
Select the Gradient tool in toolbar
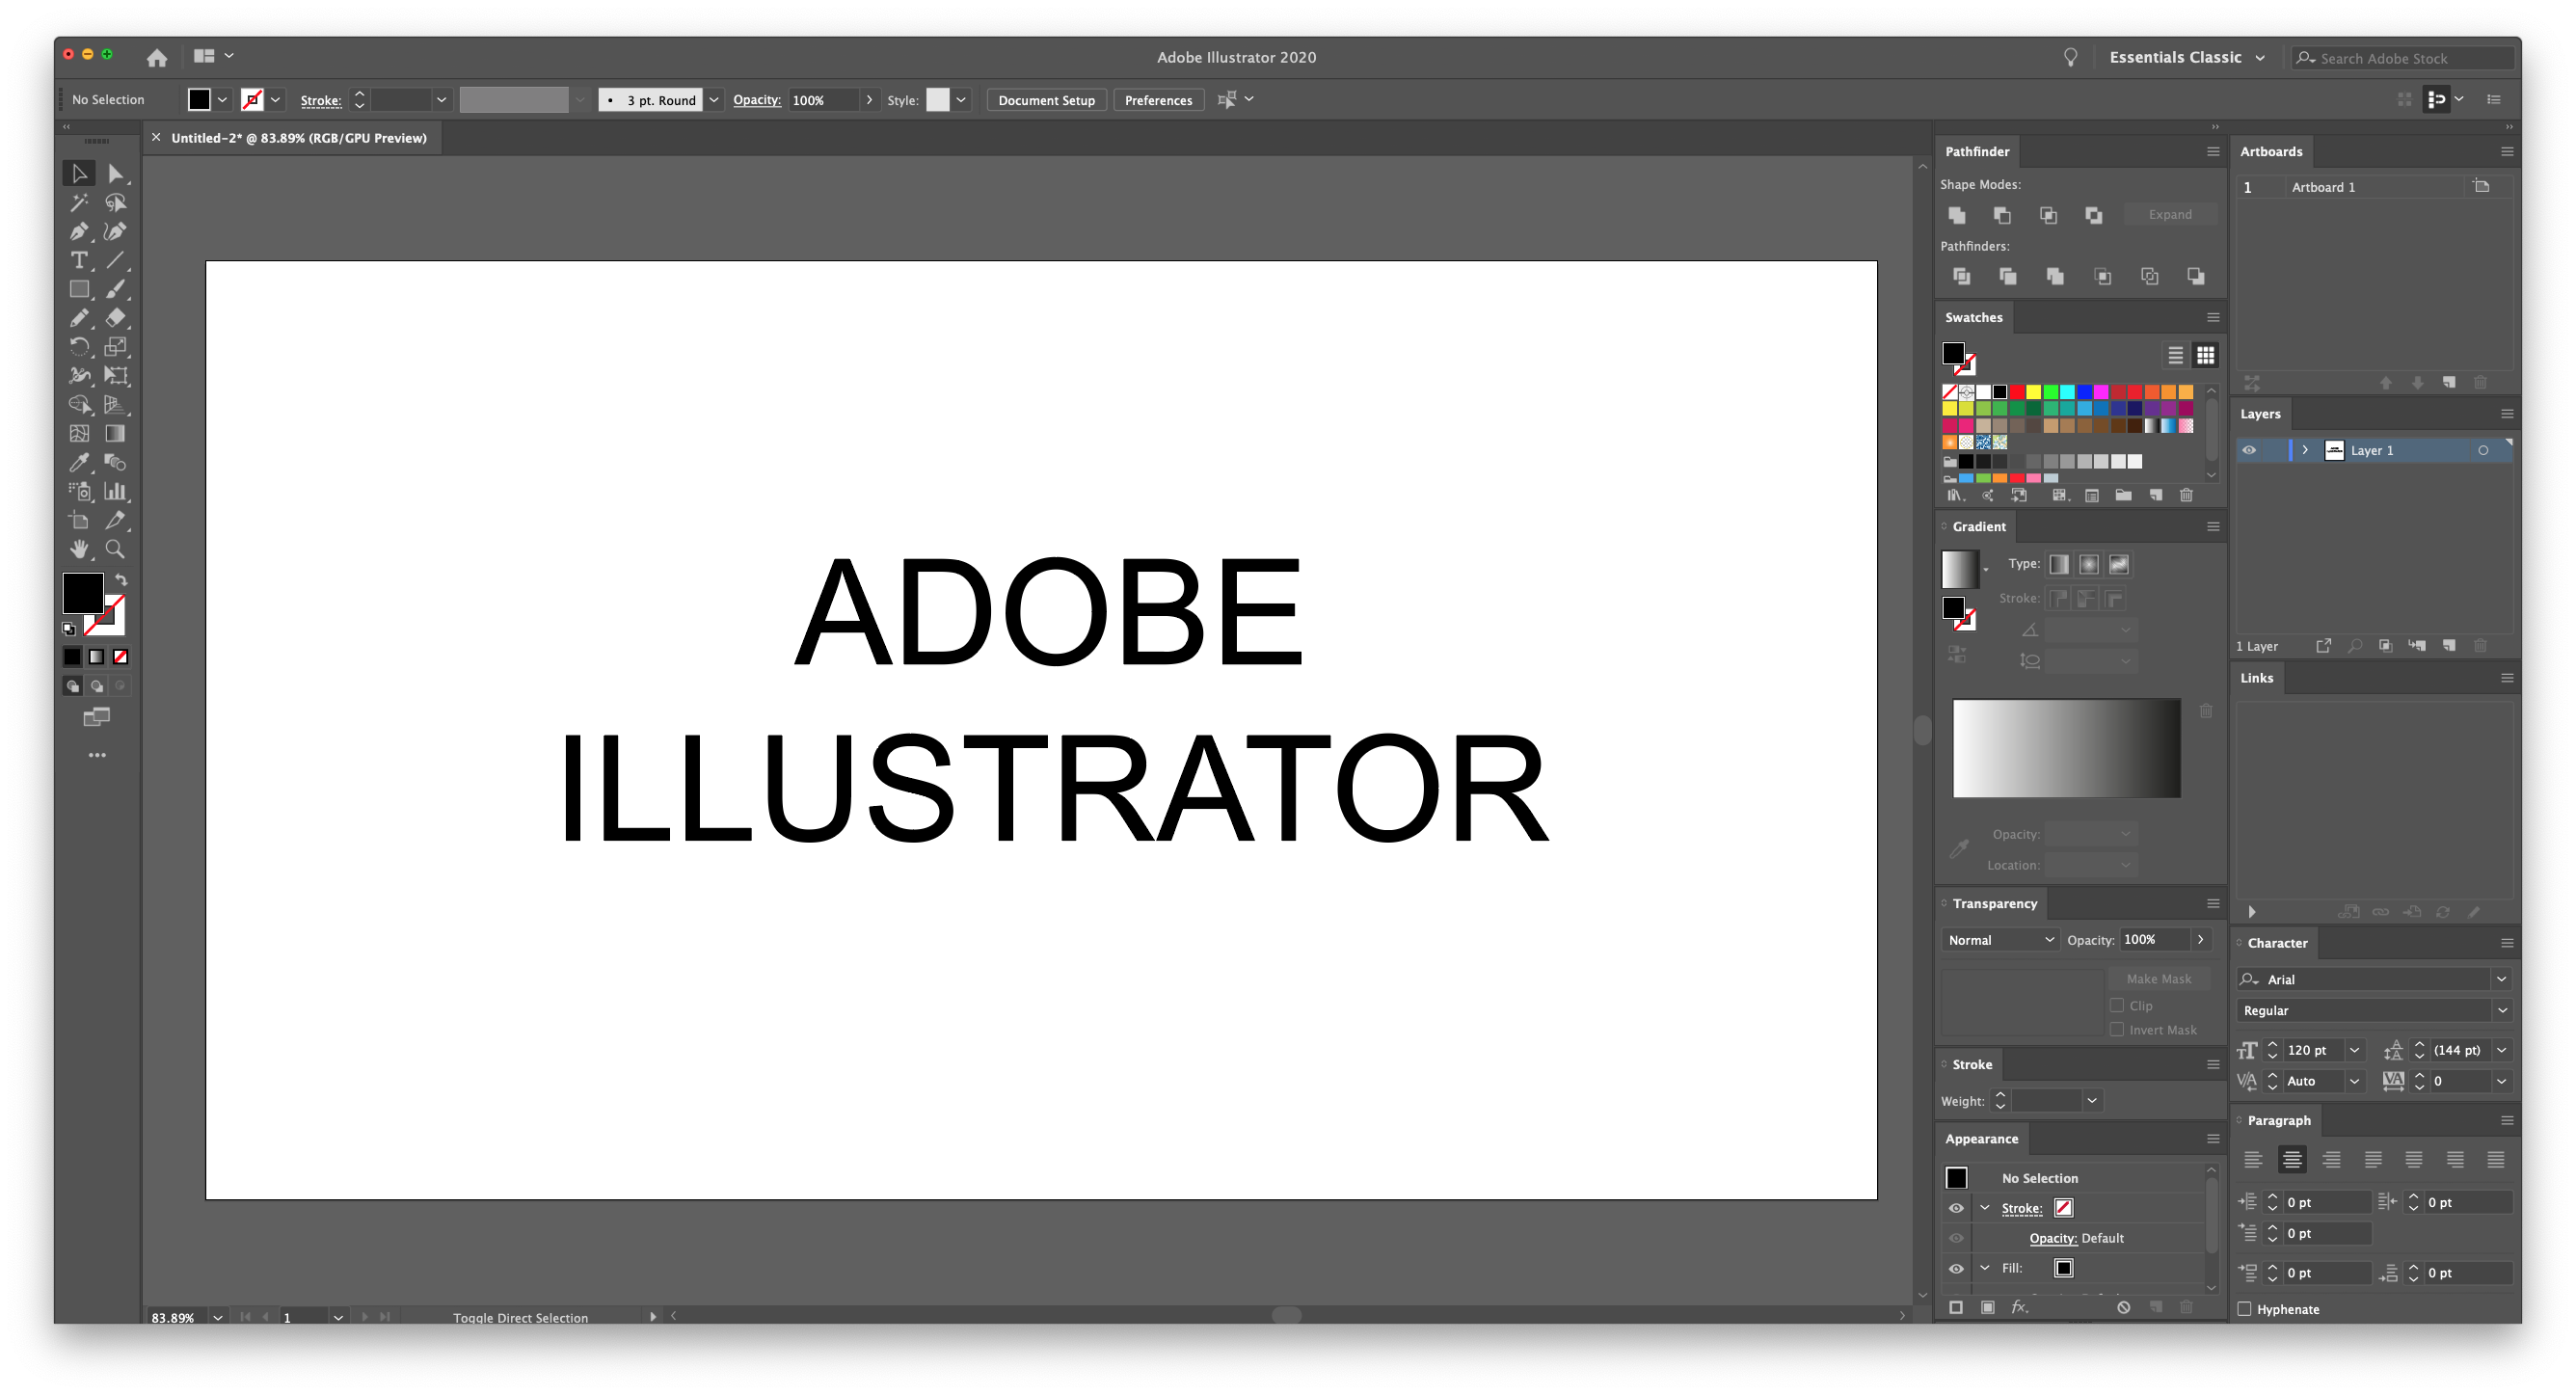116,434
